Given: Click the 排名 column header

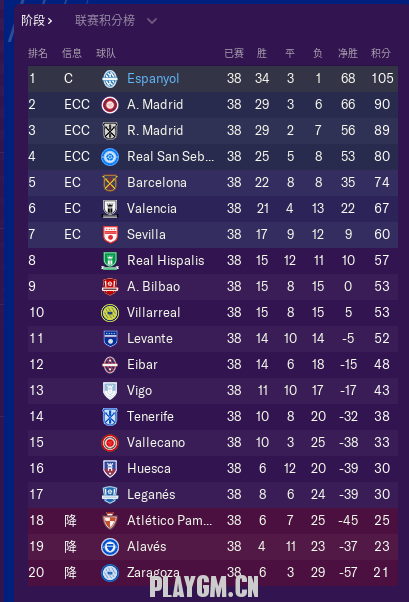Looking at the screenshot, I should tap(38, 53).
